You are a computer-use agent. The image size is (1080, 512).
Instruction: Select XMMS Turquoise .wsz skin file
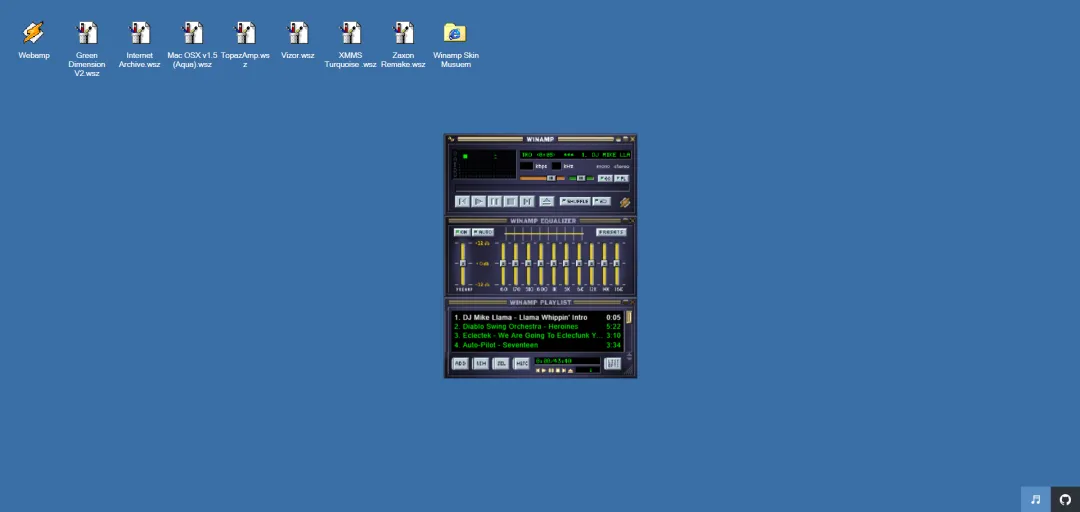pyautogui.click(x=351, y=45)
